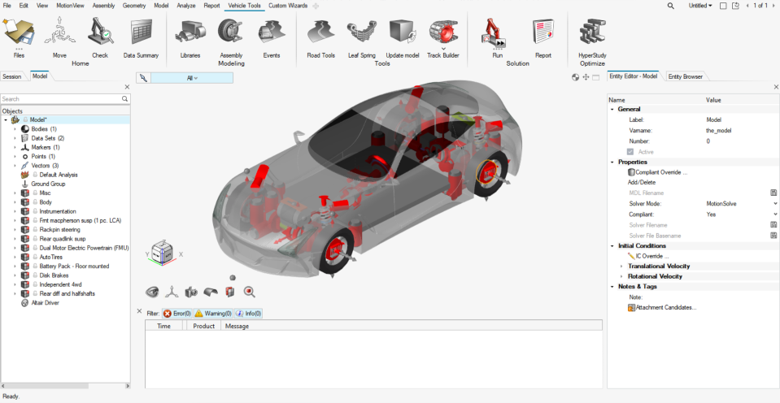
Task: Click the model browser Search field
Action: click(60, 99)
